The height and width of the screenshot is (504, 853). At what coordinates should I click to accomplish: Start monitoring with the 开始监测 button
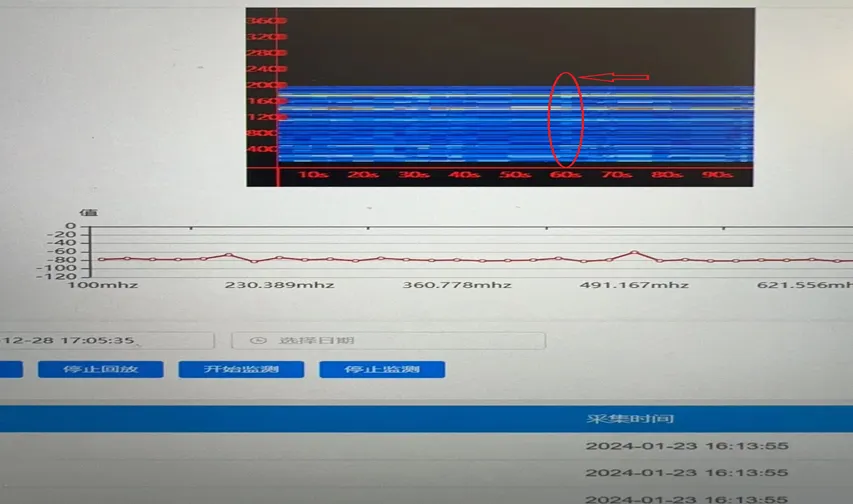241,370
